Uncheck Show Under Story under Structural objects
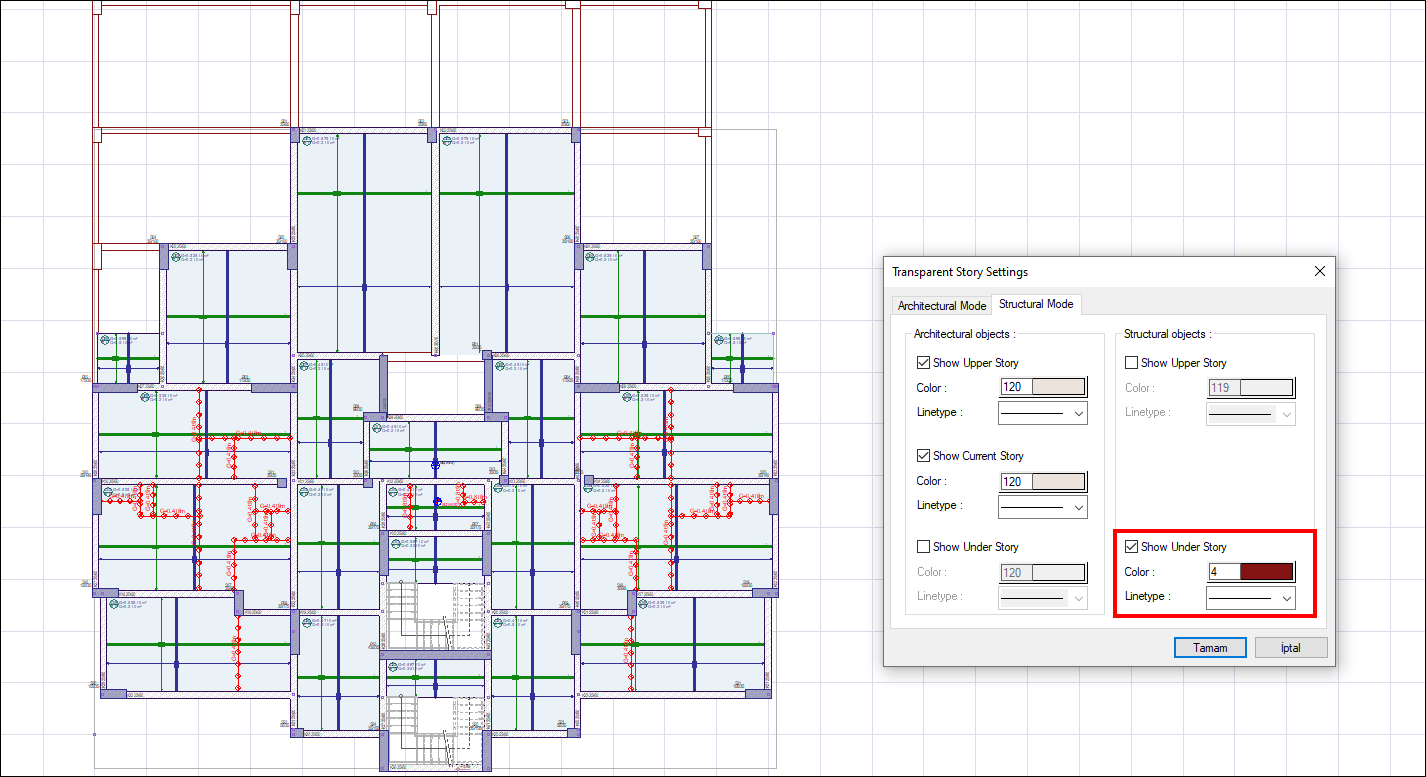 [1131, 547]
